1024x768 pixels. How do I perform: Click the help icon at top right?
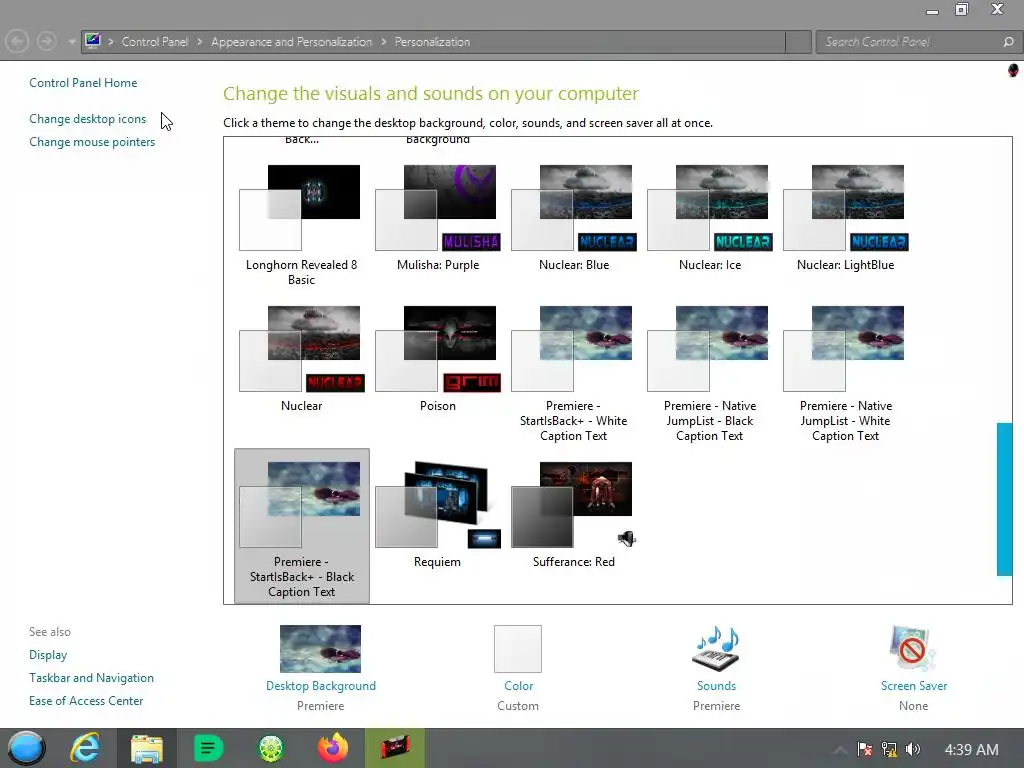(1013, 70)
